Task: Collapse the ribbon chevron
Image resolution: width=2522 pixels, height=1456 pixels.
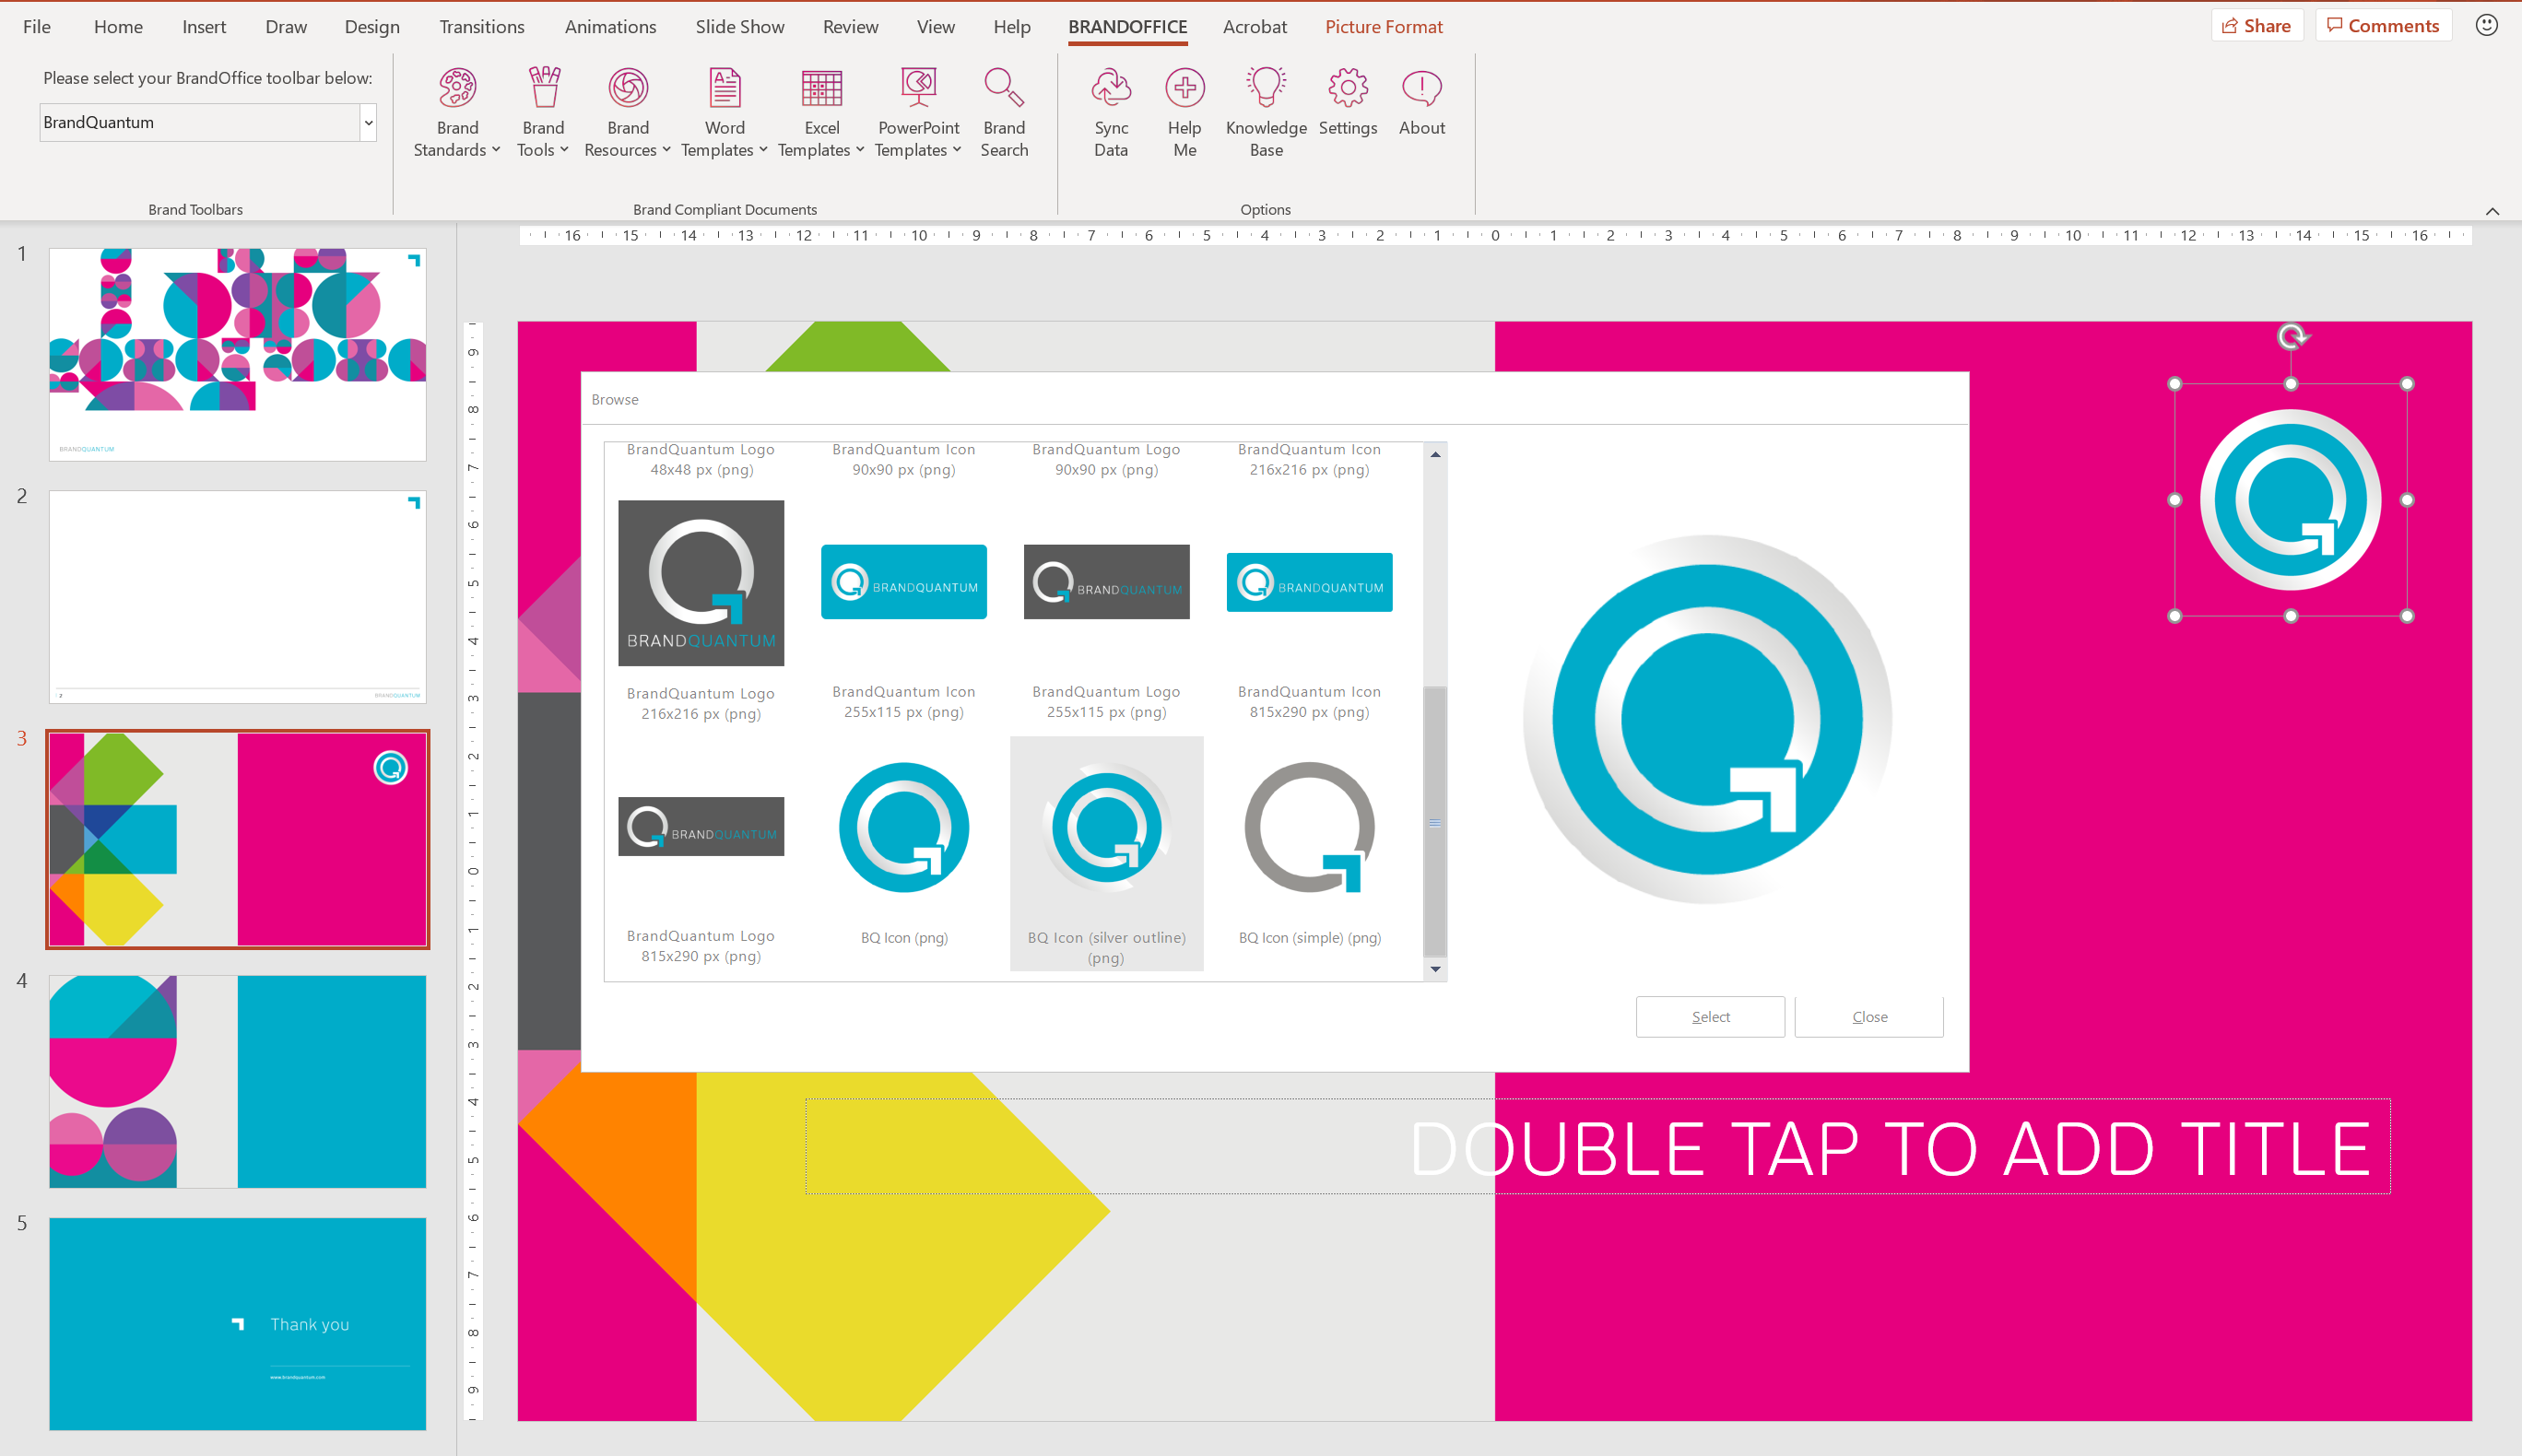Action: [2492, 210]
